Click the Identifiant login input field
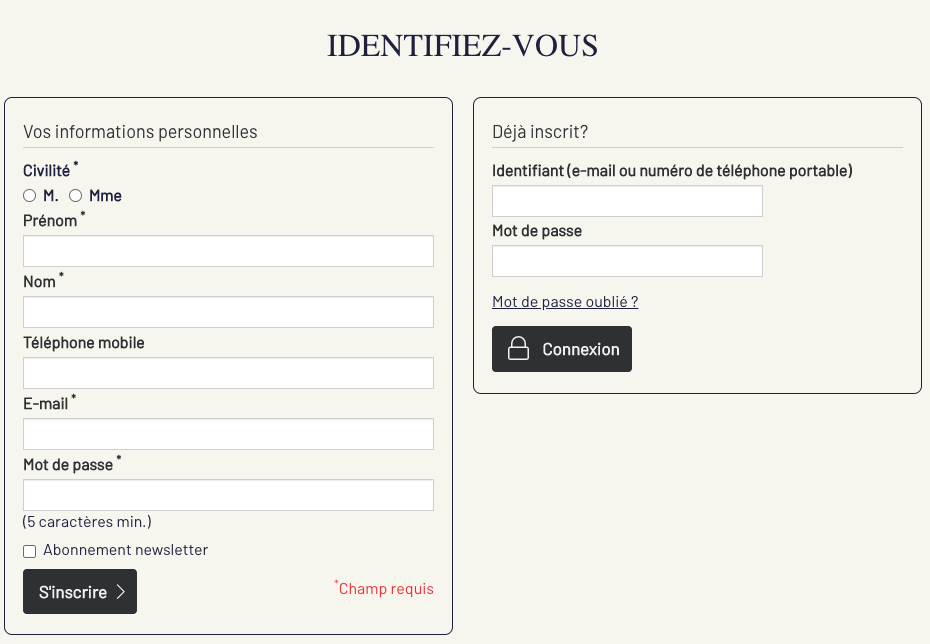The image size is (930, 644). coord(627,201)
